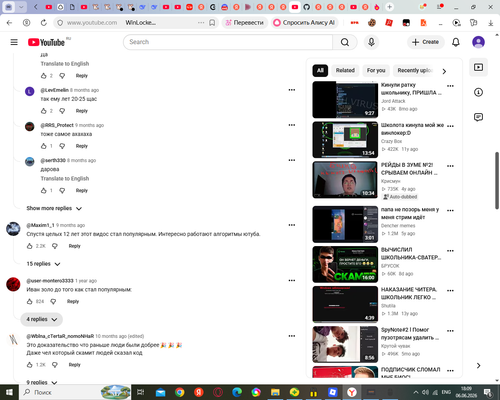Open РЕЙДЫ В ЗУМЕ №2 video thumbnail
The height and width of the screenshot is (400, 500).
click(x=345, y=180)
